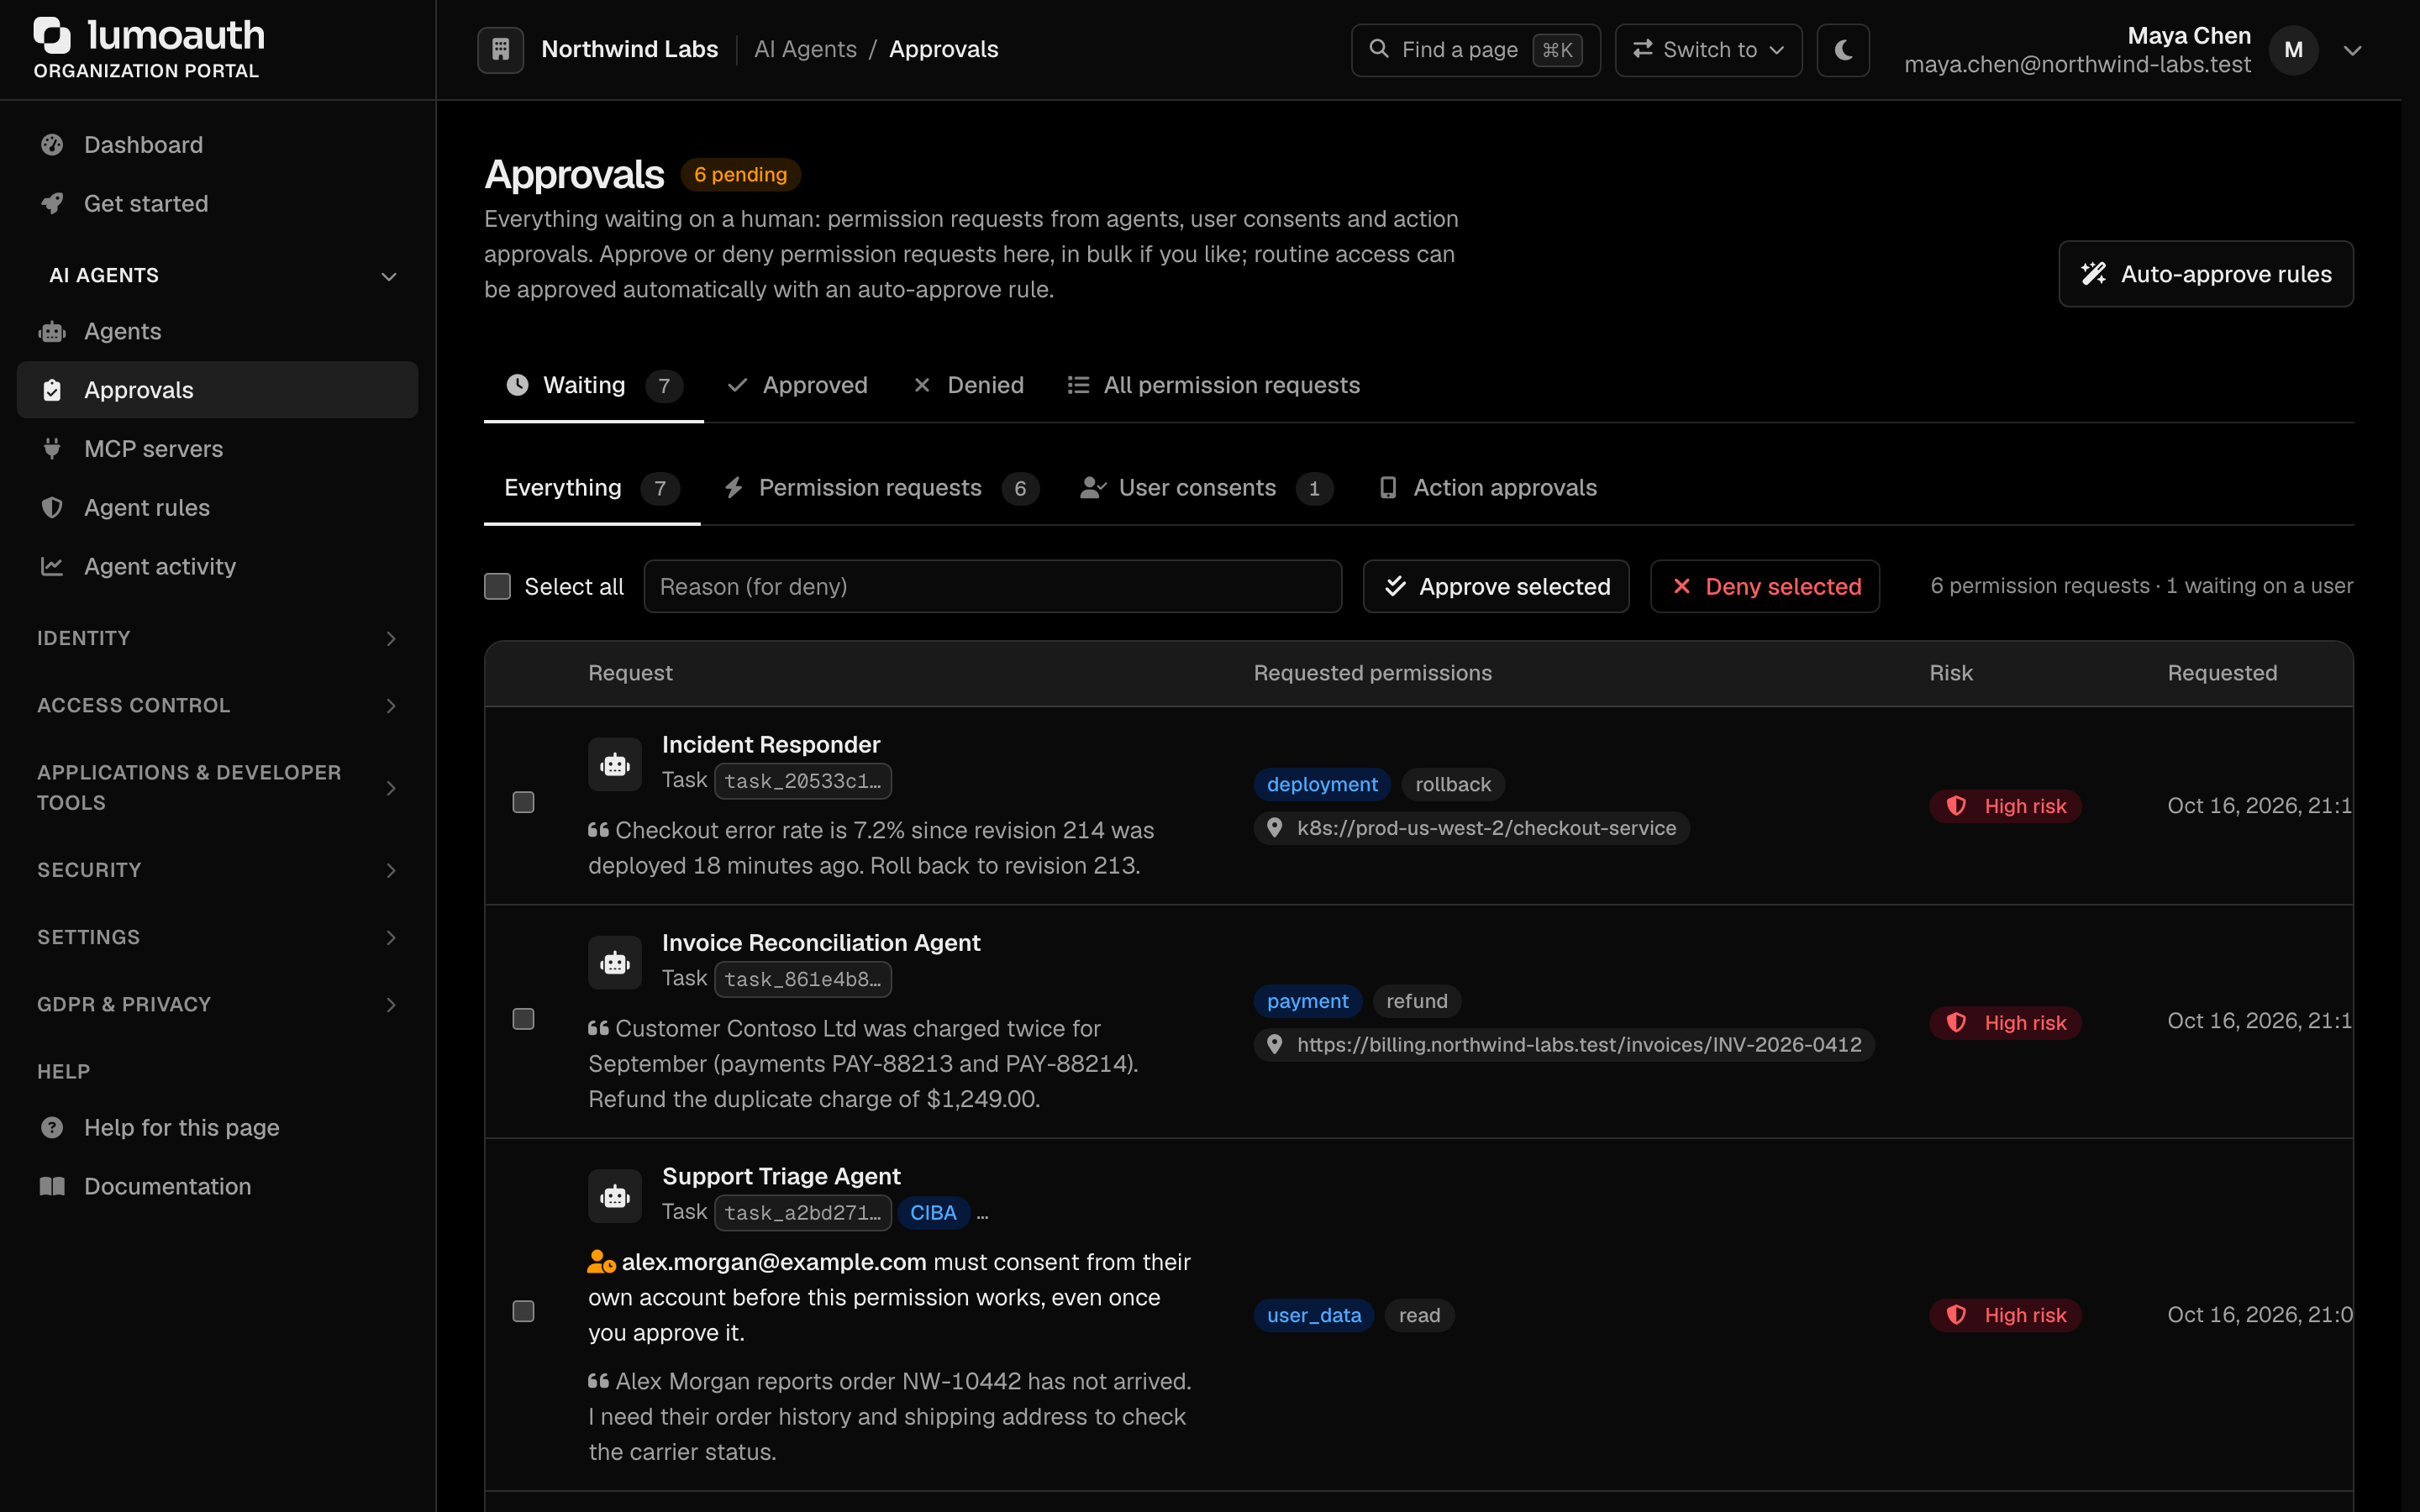Open the Switch to dropdown
This screenshot has height=1512, width=2420.
click(1708, 50)
